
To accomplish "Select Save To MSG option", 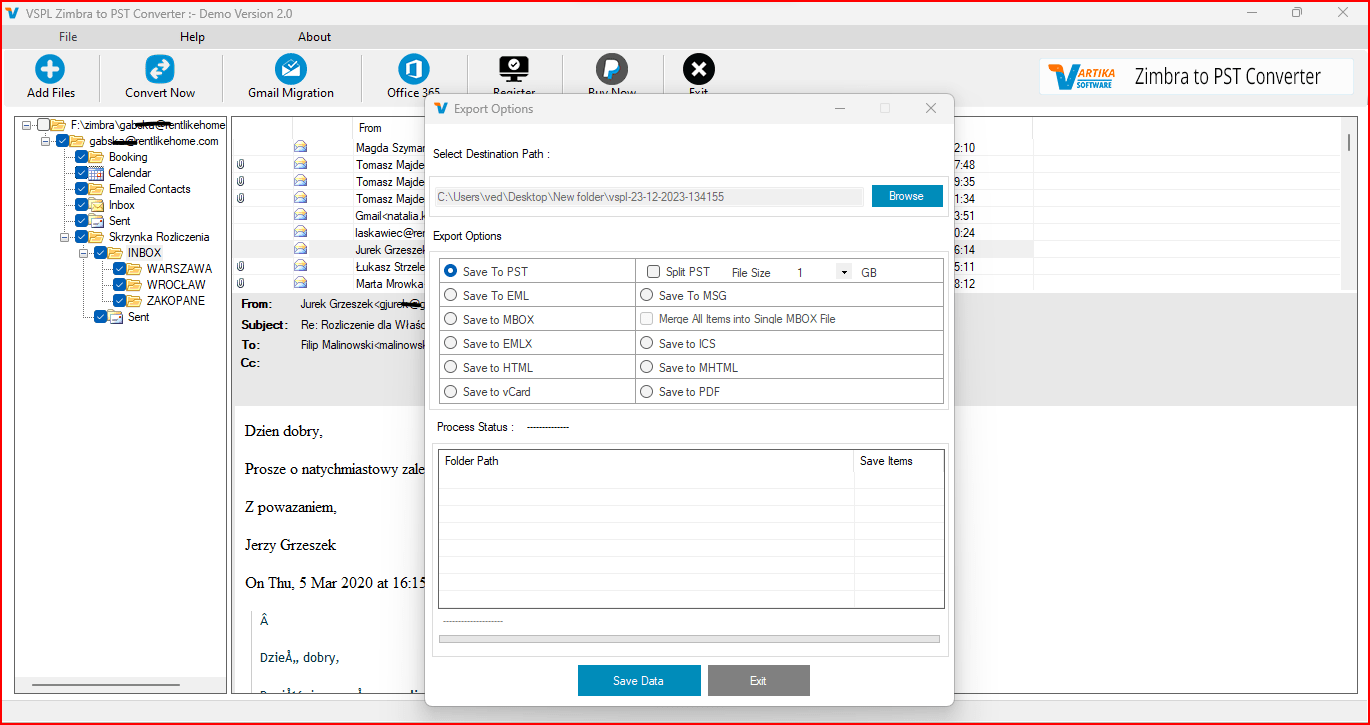I will [x=647, y=295].
